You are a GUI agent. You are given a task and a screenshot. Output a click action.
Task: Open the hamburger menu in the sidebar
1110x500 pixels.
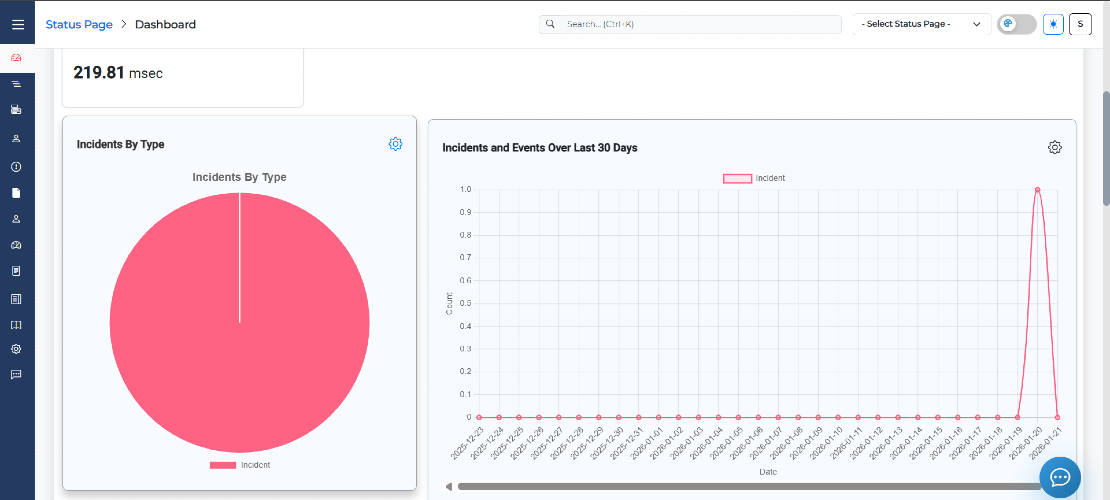tap(17, 24)
